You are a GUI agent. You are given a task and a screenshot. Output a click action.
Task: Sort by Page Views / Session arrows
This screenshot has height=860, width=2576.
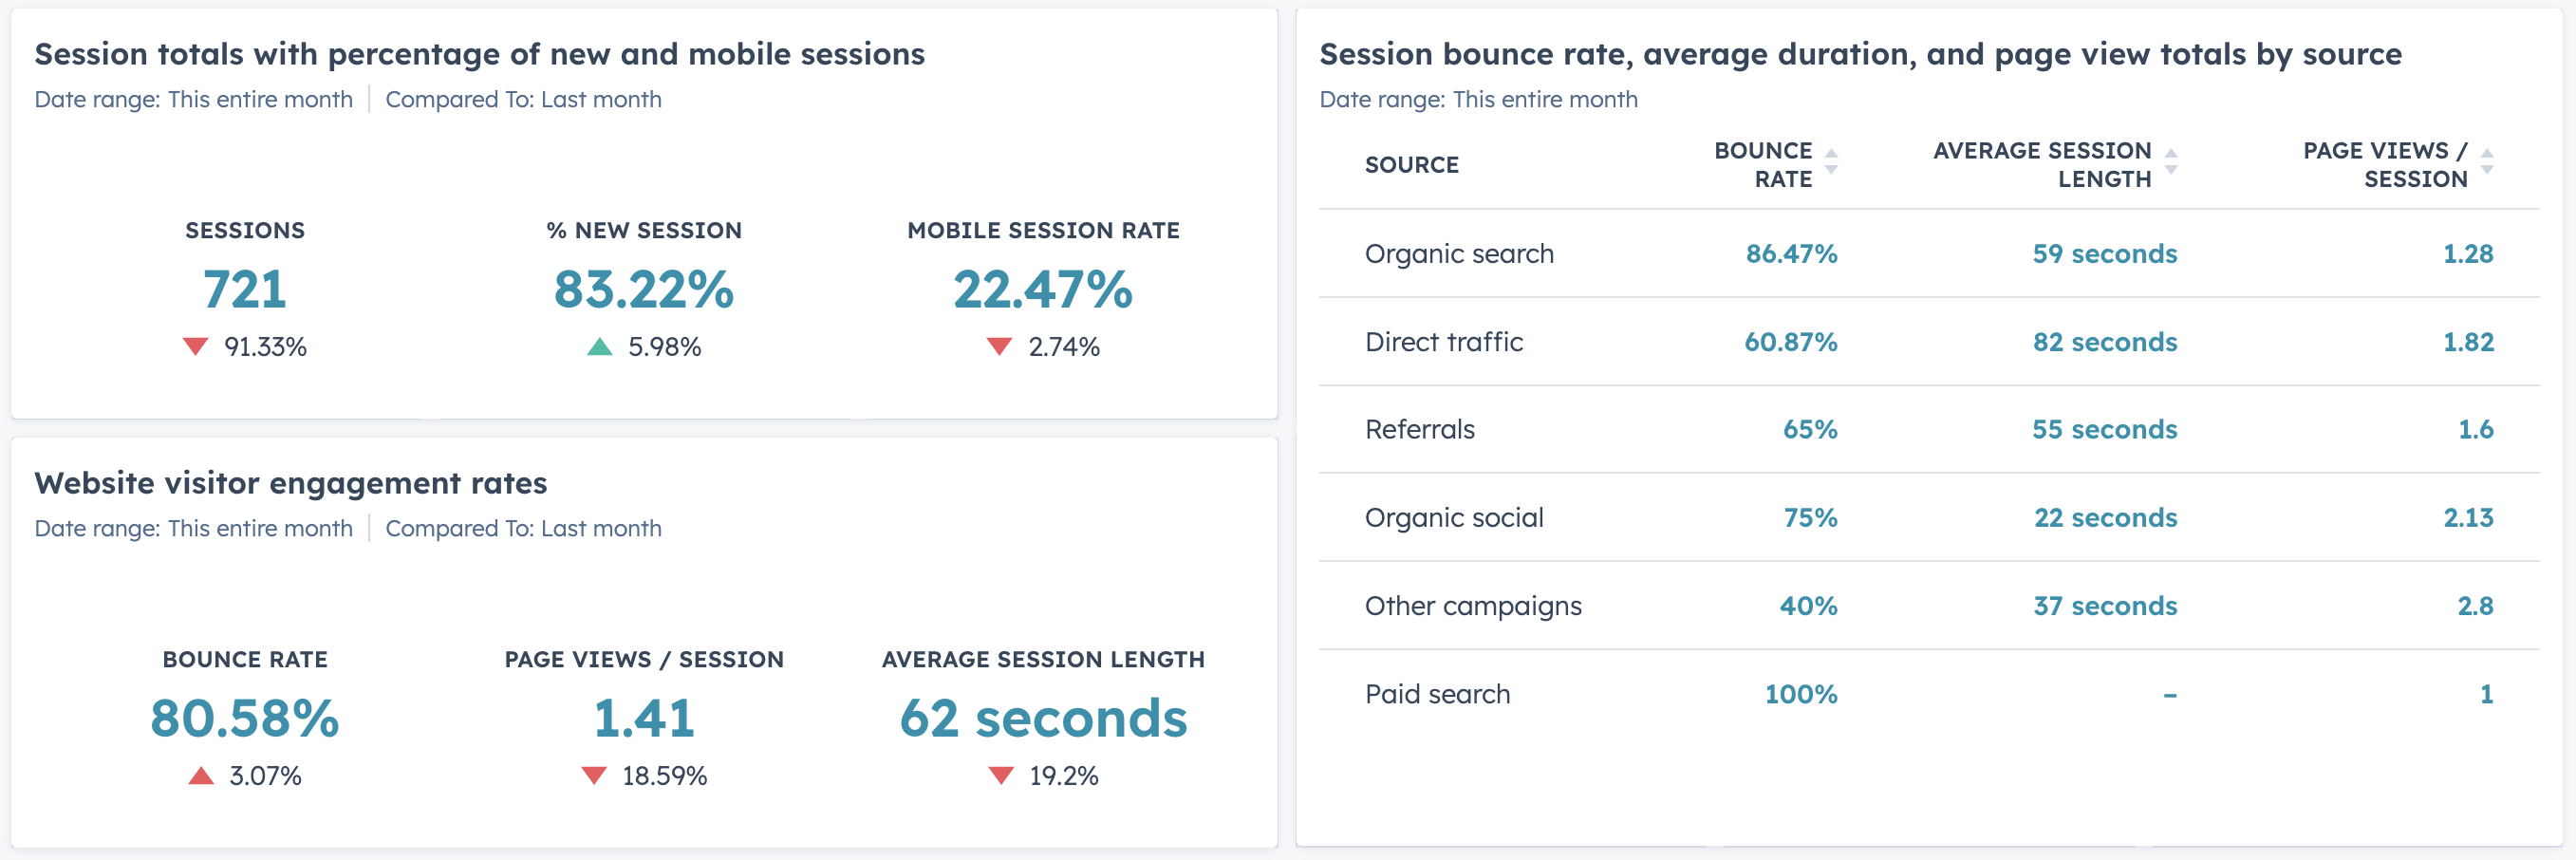tap(2487, 162)
